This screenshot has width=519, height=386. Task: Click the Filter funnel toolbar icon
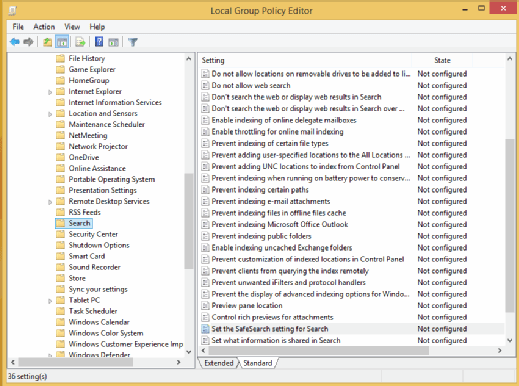[x=133, y=42]
